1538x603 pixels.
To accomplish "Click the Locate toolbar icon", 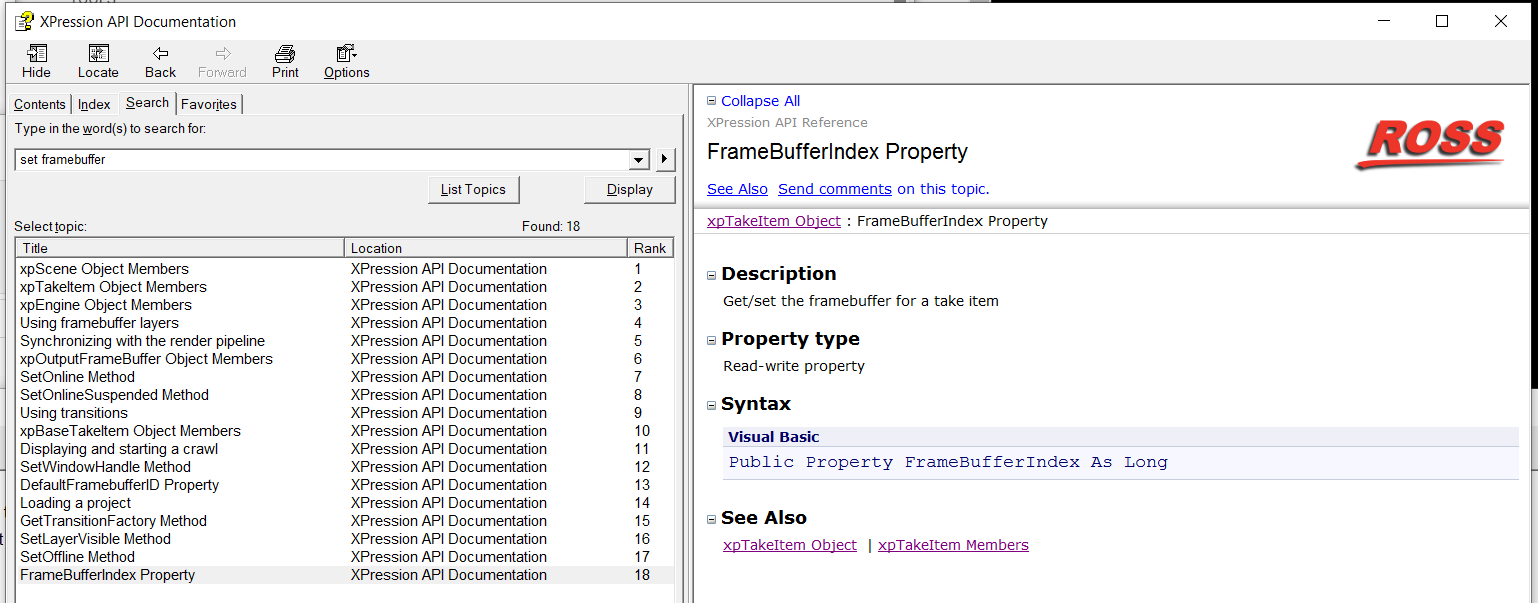I will [x=98, y=54].
